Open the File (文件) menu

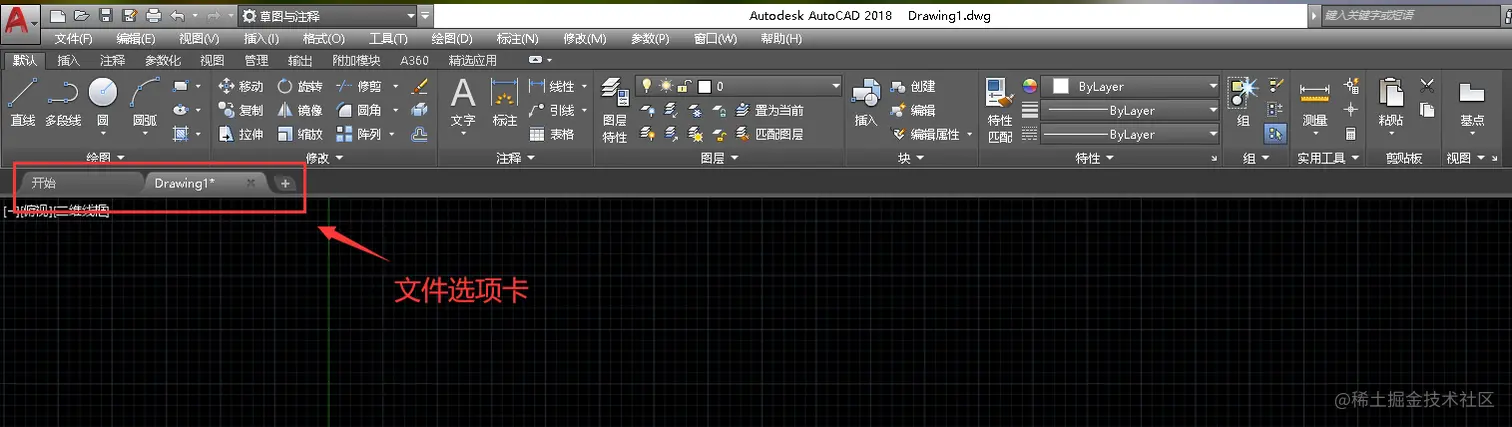pos(73,39)
